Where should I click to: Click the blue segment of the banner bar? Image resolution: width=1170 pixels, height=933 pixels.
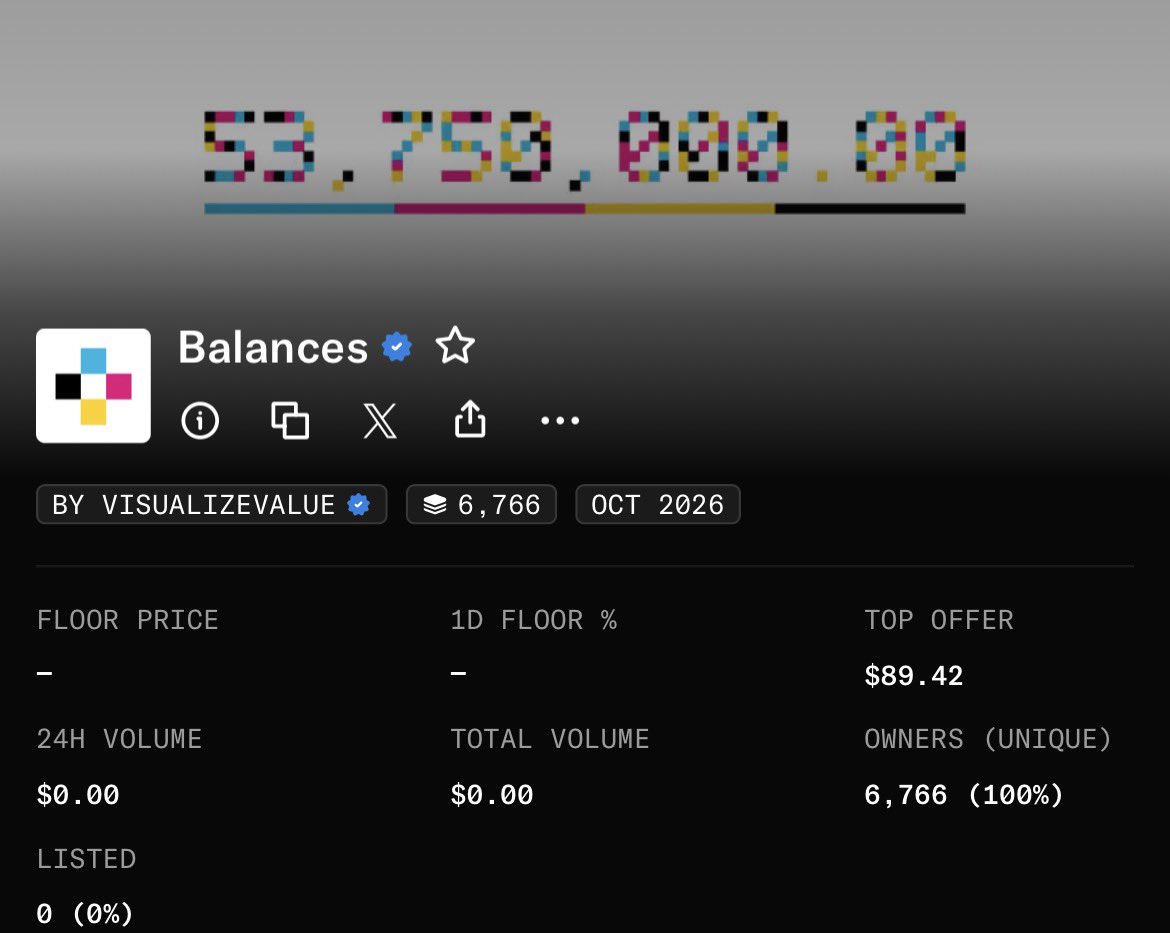[x=299, y=209]
